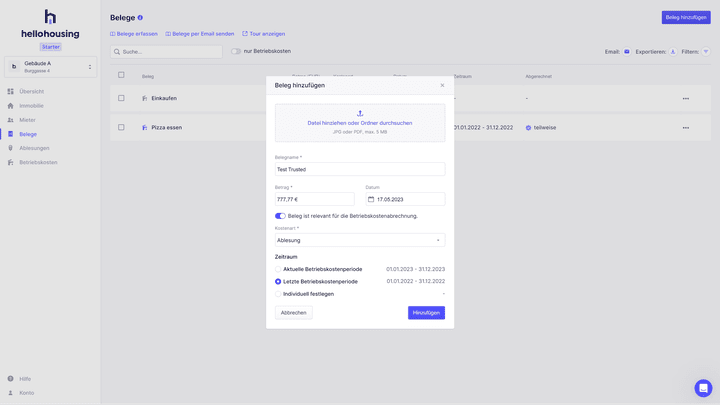
Task: Open the intercom chat bubble
Action: (703, 388)
